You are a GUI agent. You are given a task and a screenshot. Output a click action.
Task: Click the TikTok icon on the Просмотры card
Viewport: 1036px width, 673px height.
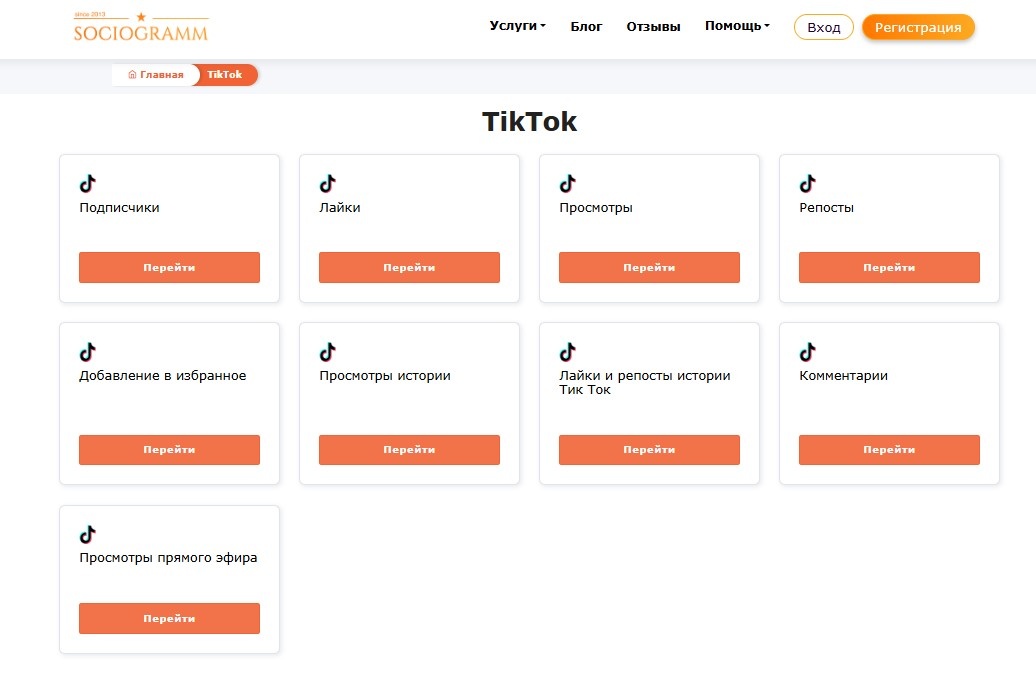click(568, 183)
